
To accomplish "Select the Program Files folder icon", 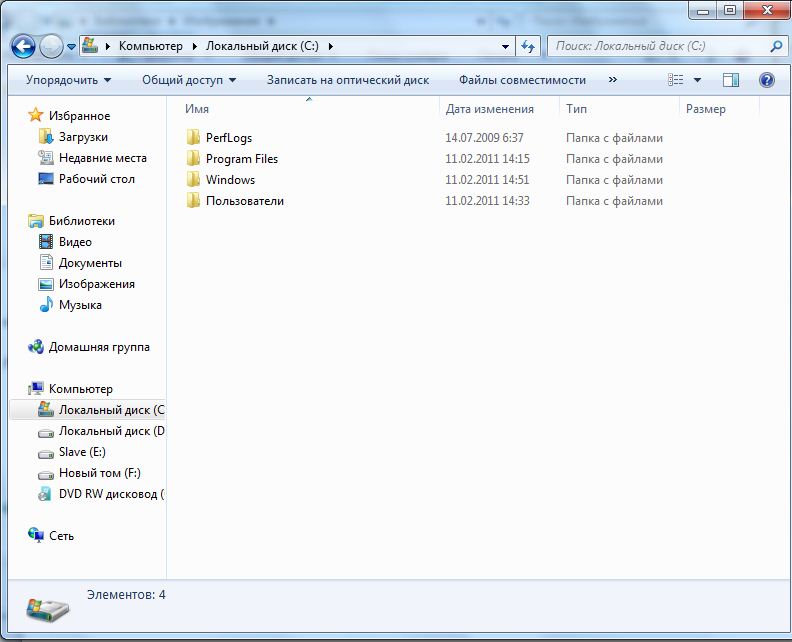I will pos(193,158).
